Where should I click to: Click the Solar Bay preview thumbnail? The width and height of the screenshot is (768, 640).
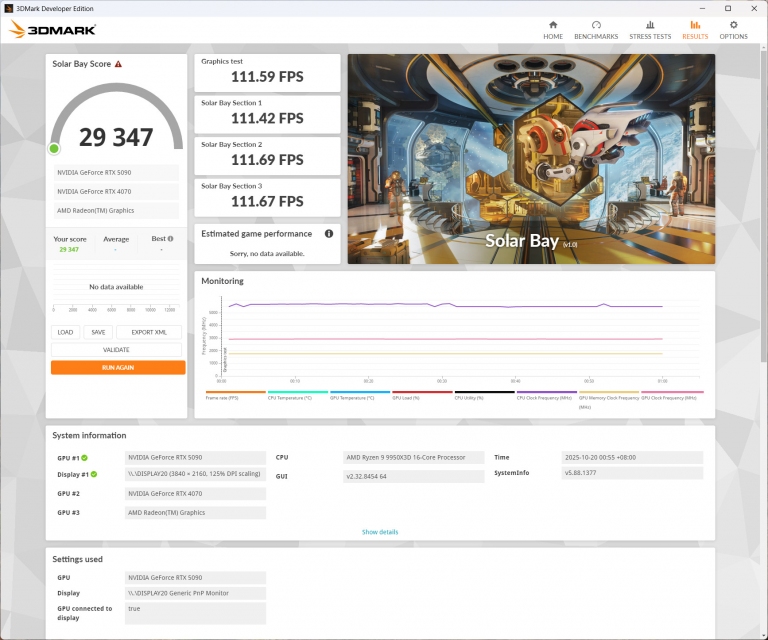coord(531,159)
